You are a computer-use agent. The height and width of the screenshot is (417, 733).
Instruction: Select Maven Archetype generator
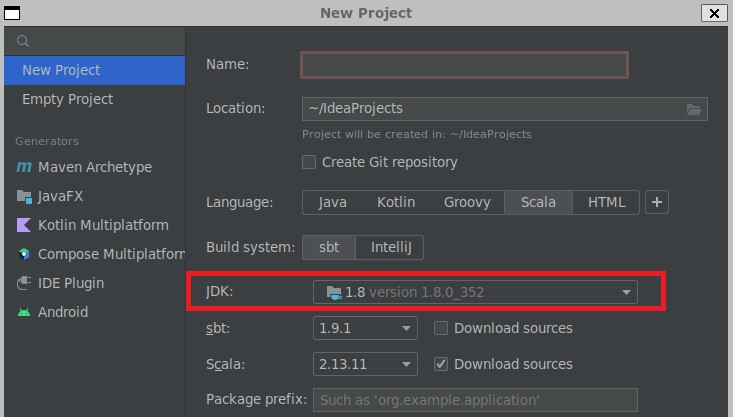(x=94, y=167)
